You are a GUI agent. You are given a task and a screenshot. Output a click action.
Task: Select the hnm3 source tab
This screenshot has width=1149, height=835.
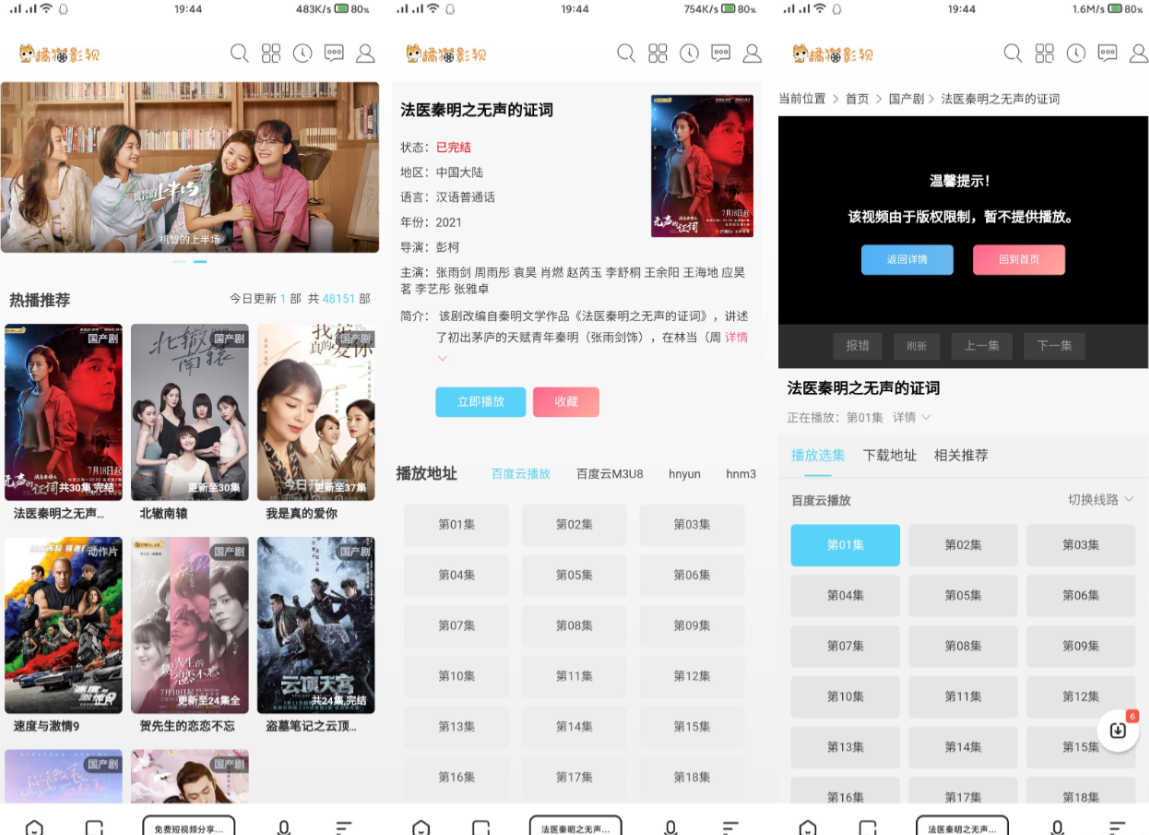coord(741,474)
